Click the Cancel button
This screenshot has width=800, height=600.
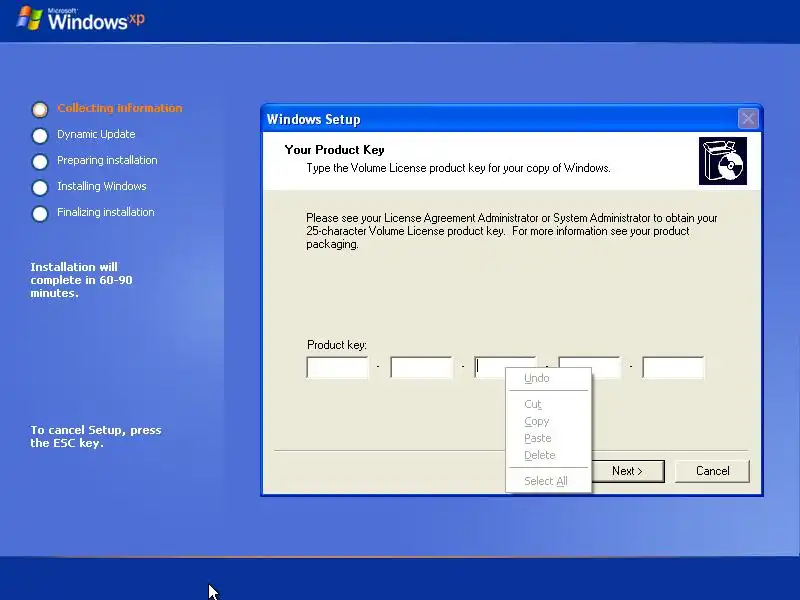click(x=712, y=471)
